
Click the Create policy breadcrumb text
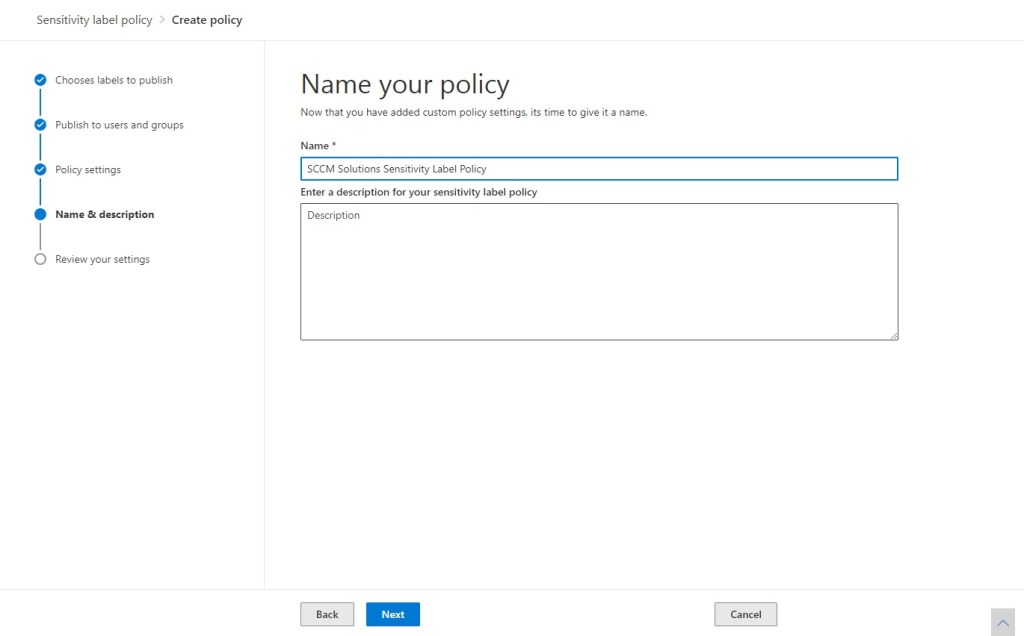207,20
